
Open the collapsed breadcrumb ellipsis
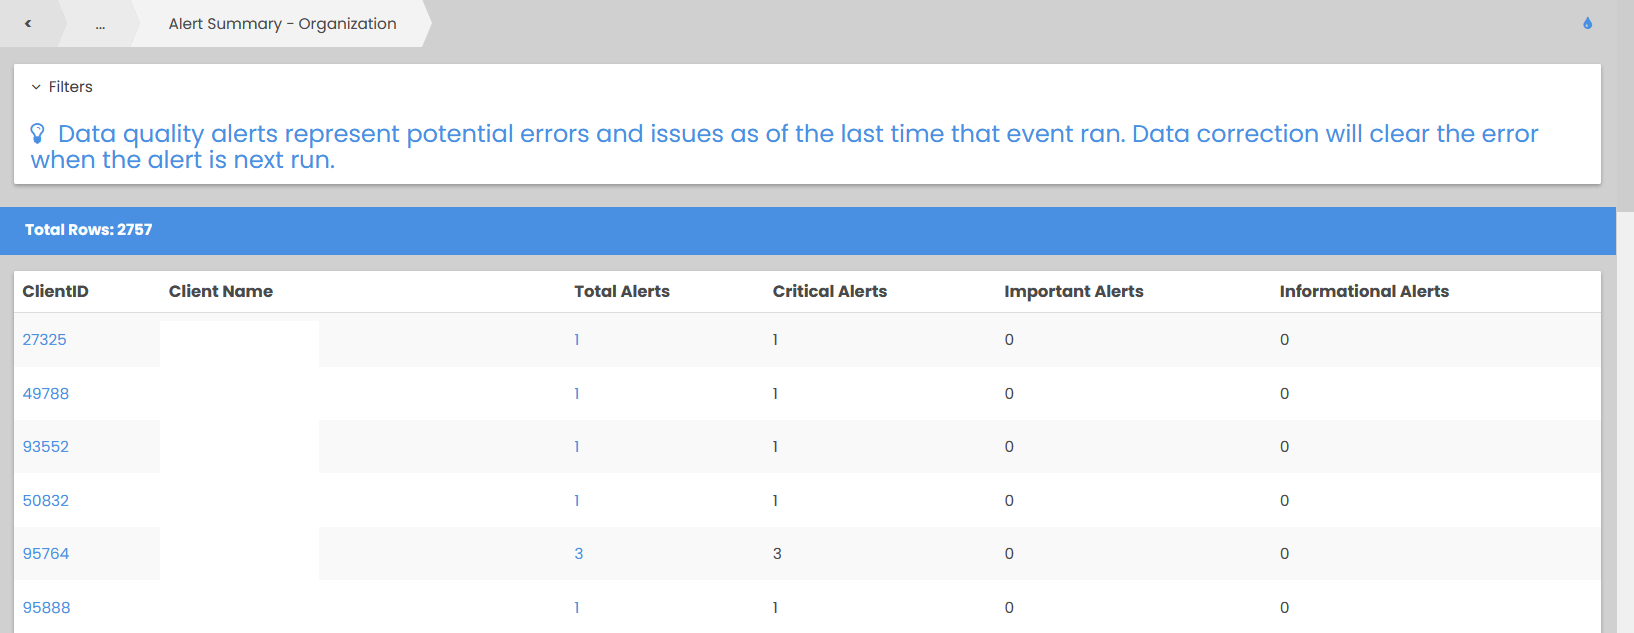tap(100, 24)
